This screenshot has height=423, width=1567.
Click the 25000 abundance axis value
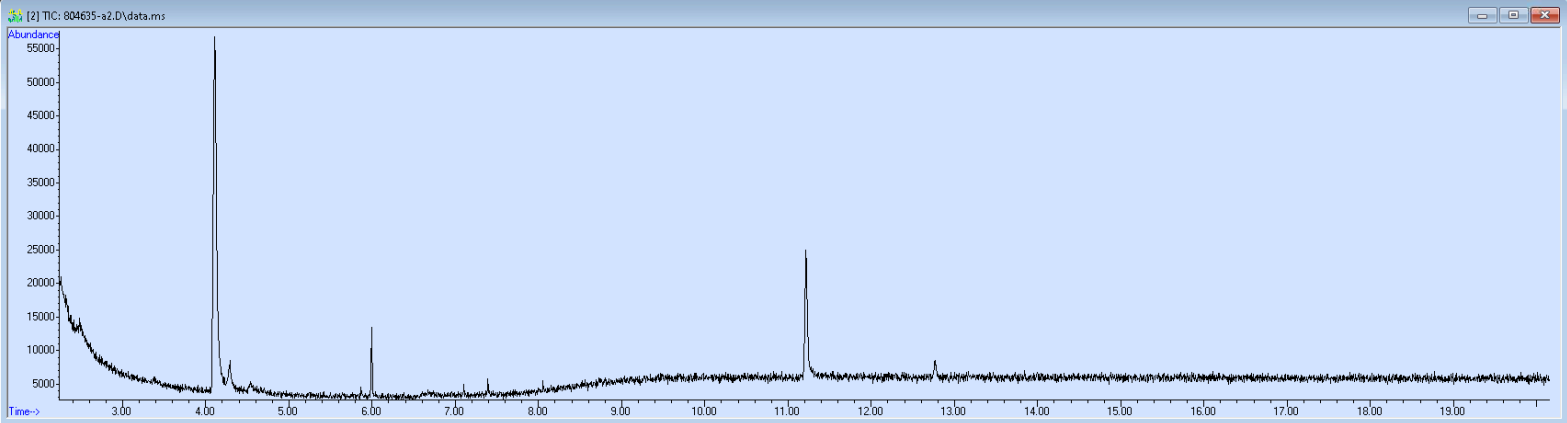[x=39, y=249]
